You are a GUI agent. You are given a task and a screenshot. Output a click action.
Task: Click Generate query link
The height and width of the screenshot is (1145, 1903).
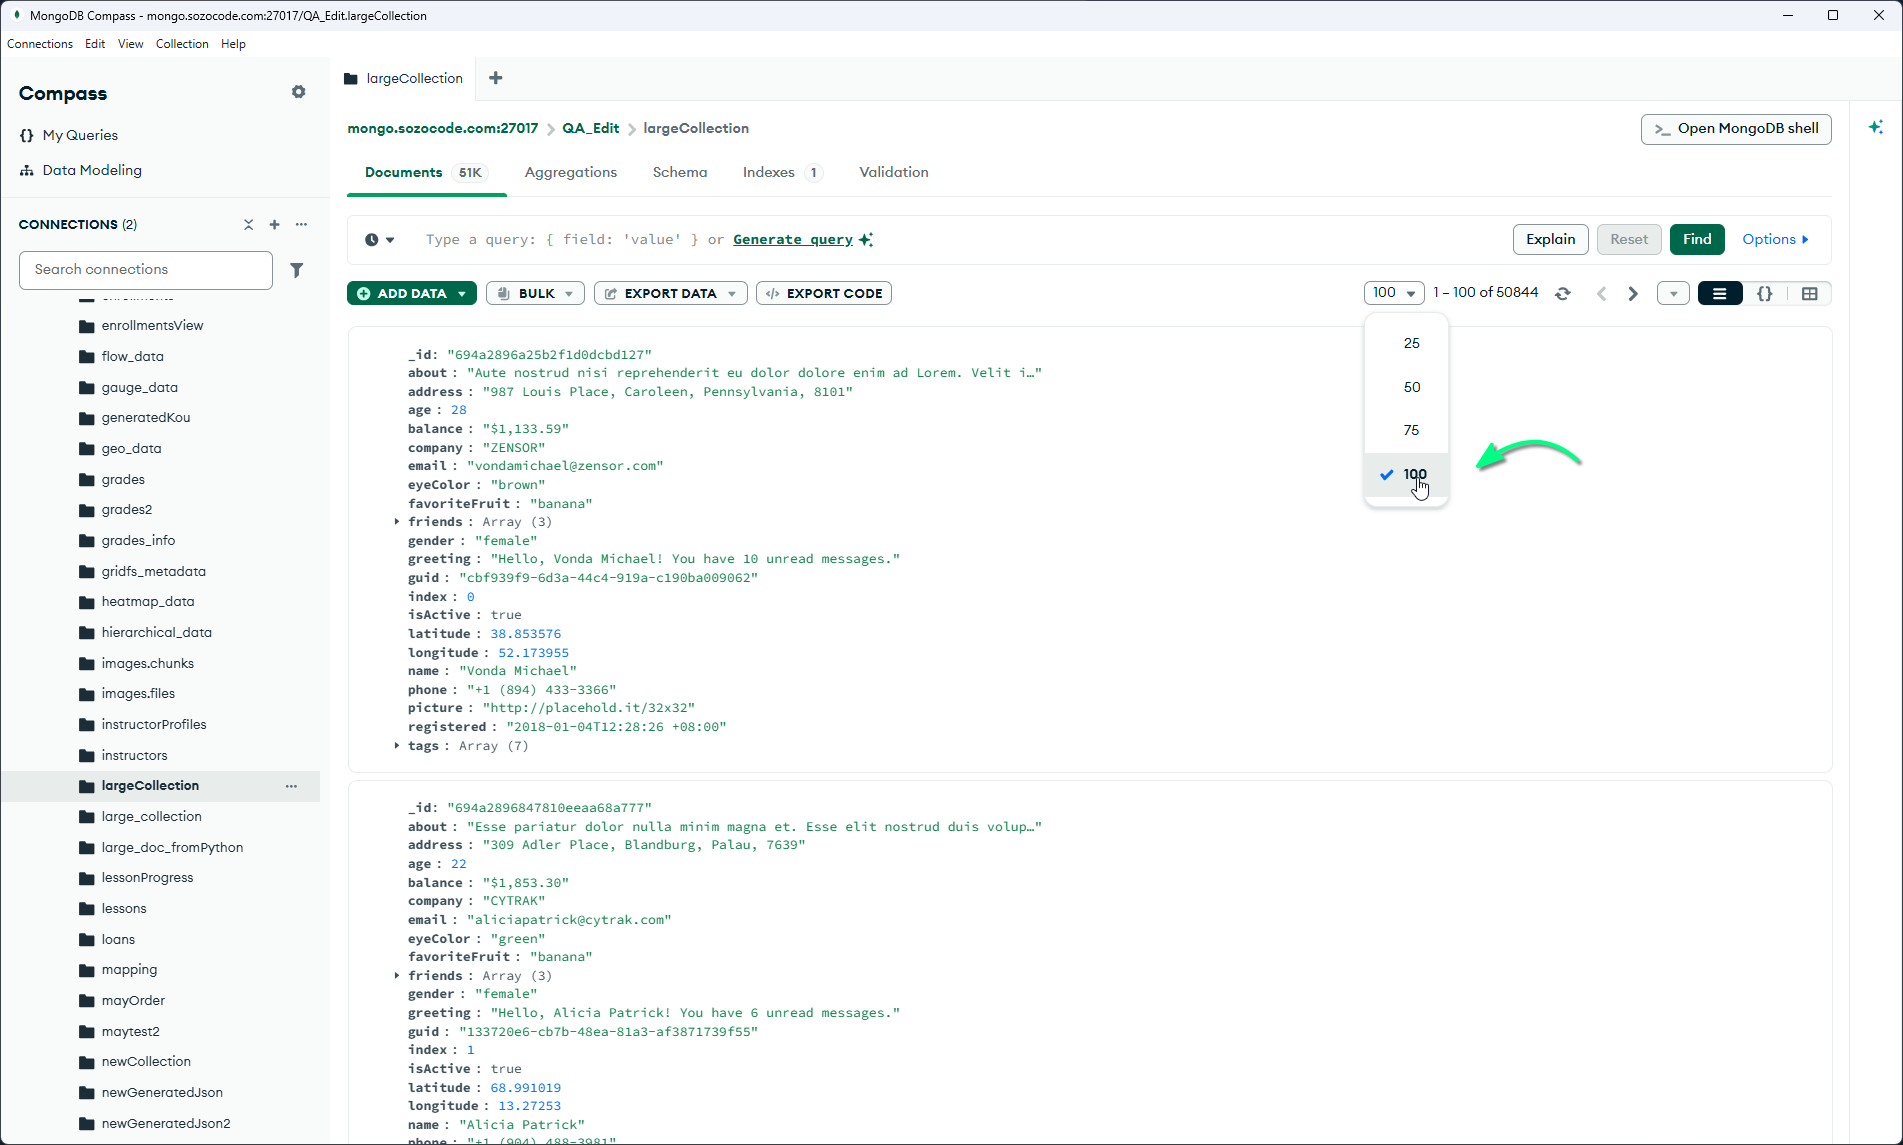click(x=793, y=240)
